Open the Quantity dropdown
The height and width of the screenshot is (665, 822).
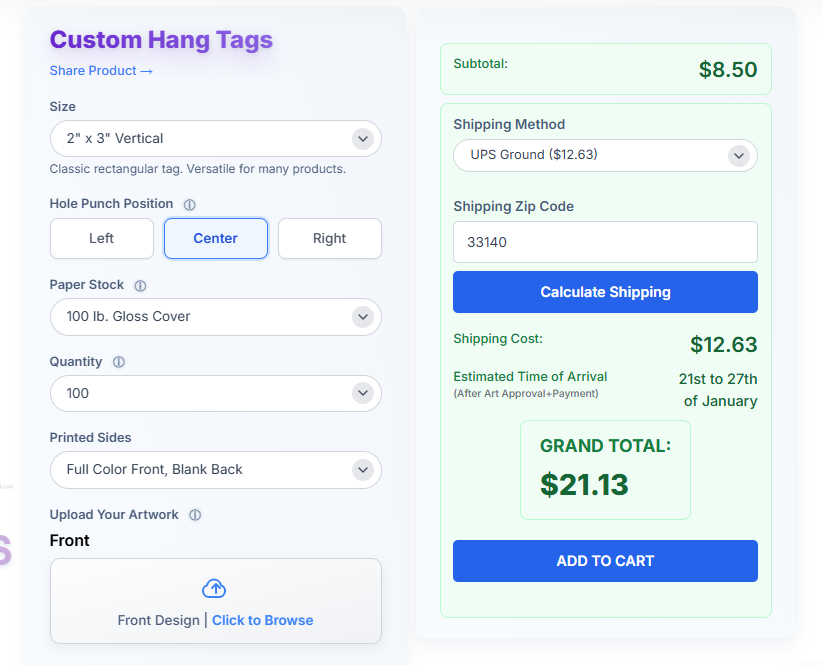coord(215,393)
